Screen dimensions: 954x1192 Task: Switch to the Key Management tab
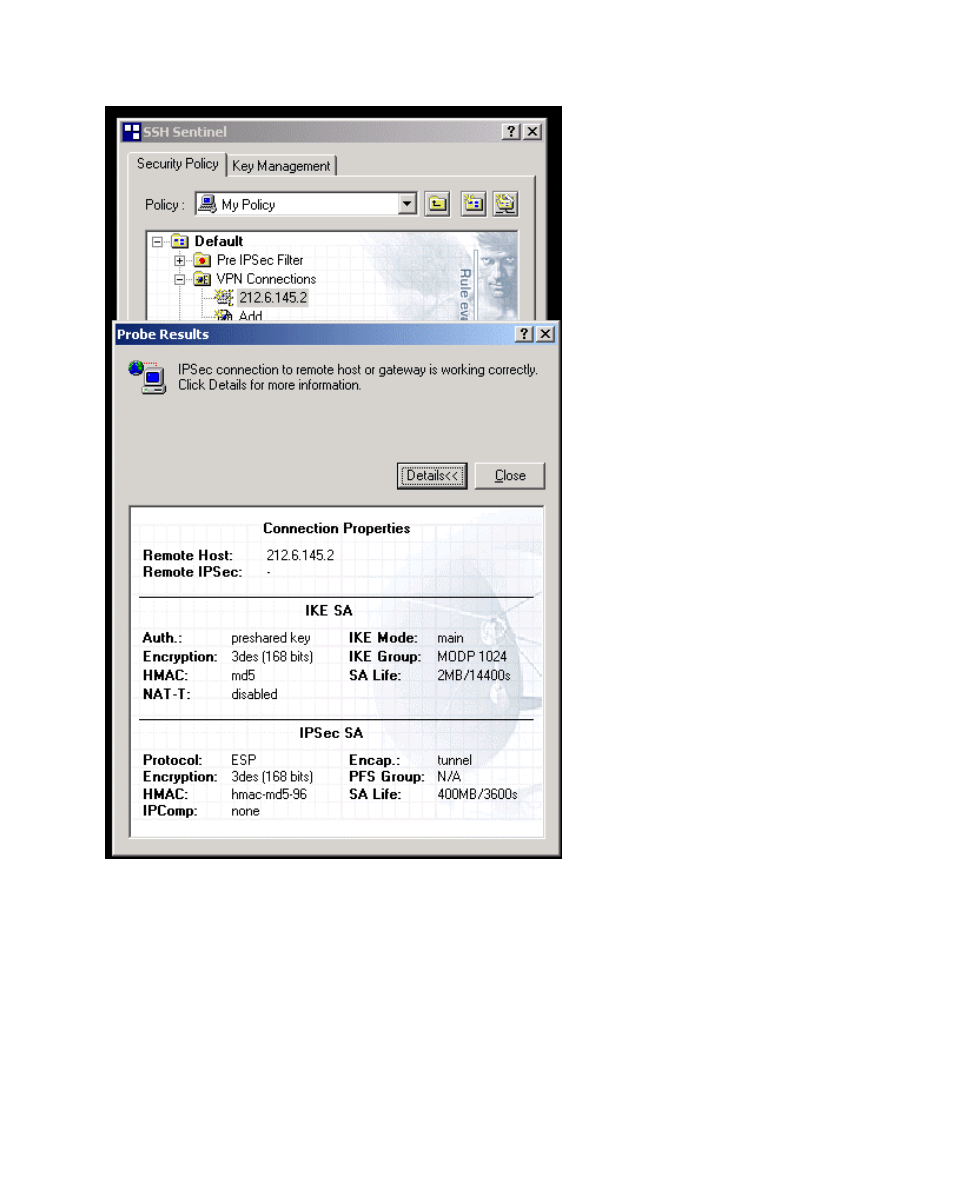[281, 166]
